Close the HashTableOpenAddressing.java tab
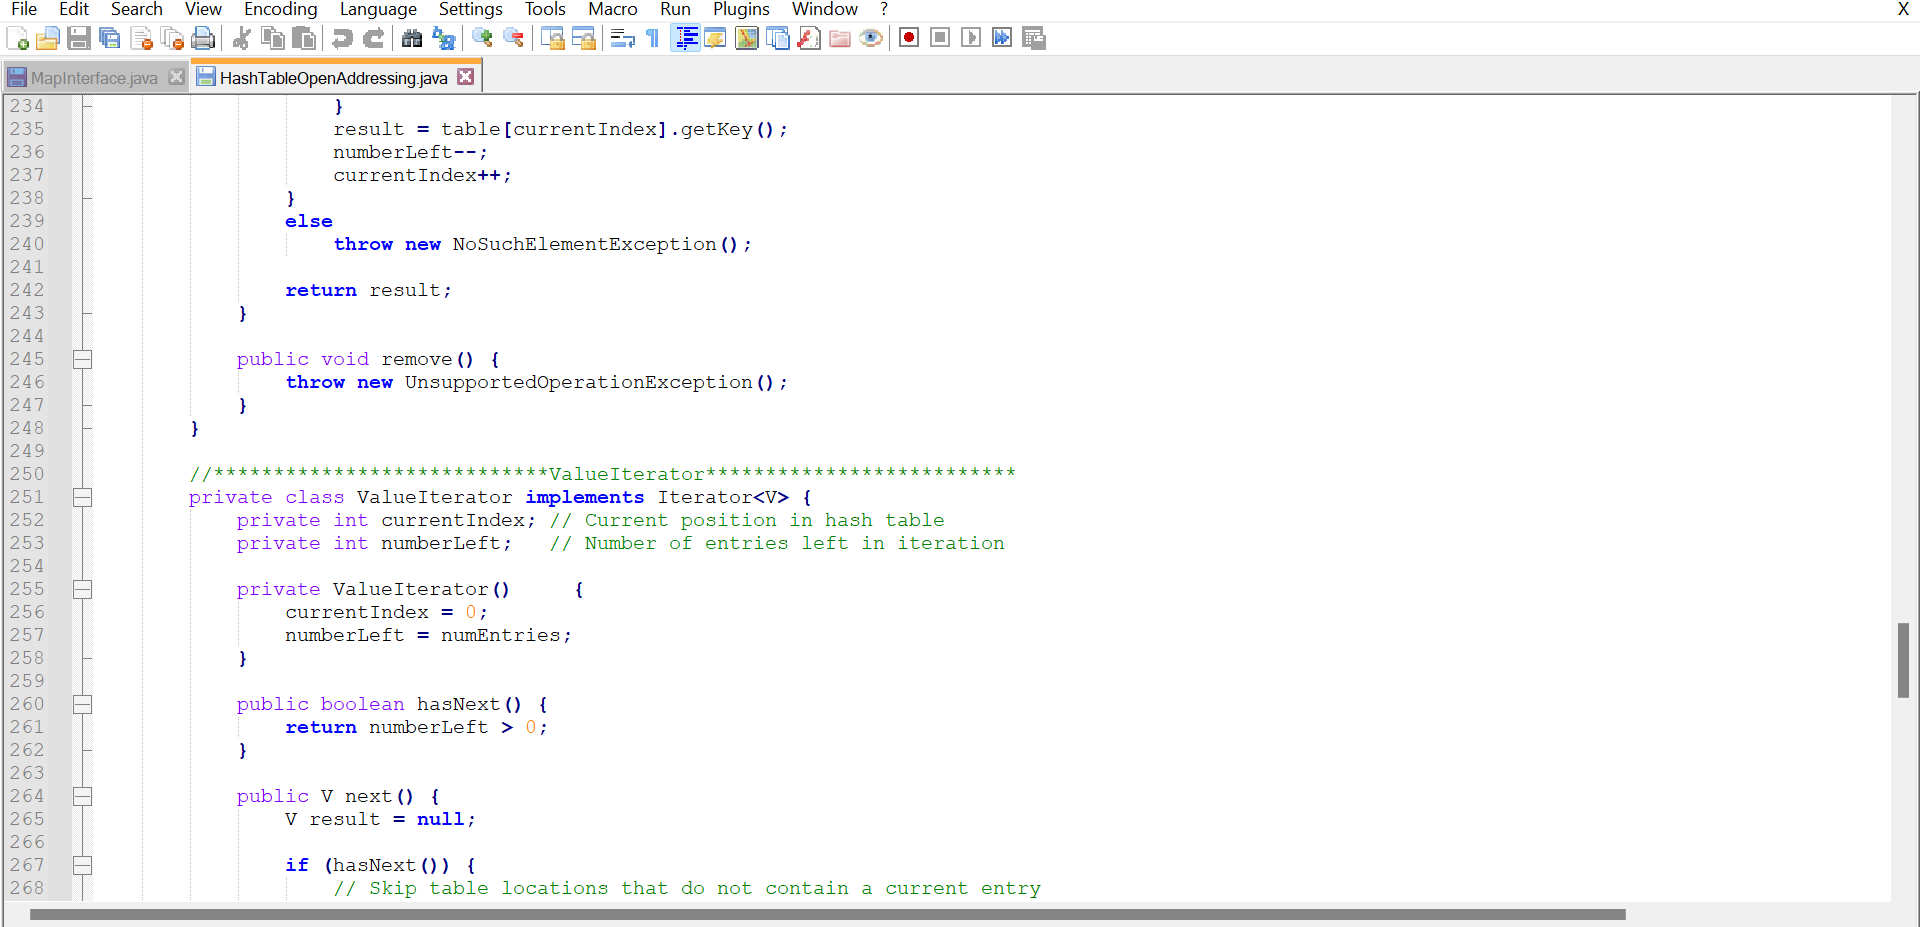Viewport: 1920px width, 927px height. point(465,76)
